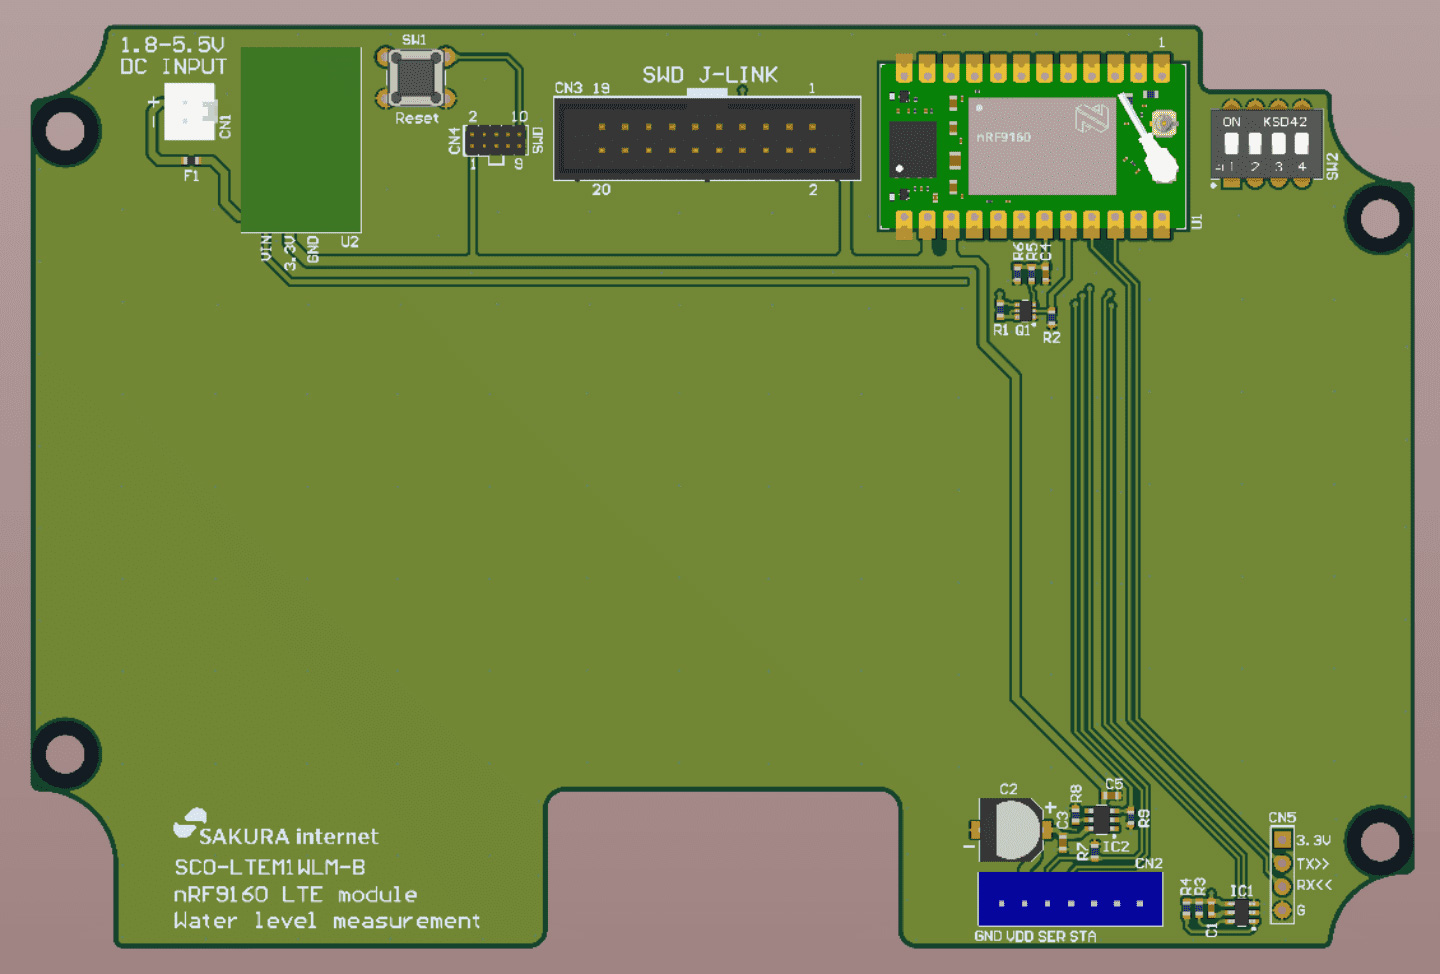Click the CN5 RX<< pad
The height and width of the screenshot is (974, 1440).
point(1282,886)
